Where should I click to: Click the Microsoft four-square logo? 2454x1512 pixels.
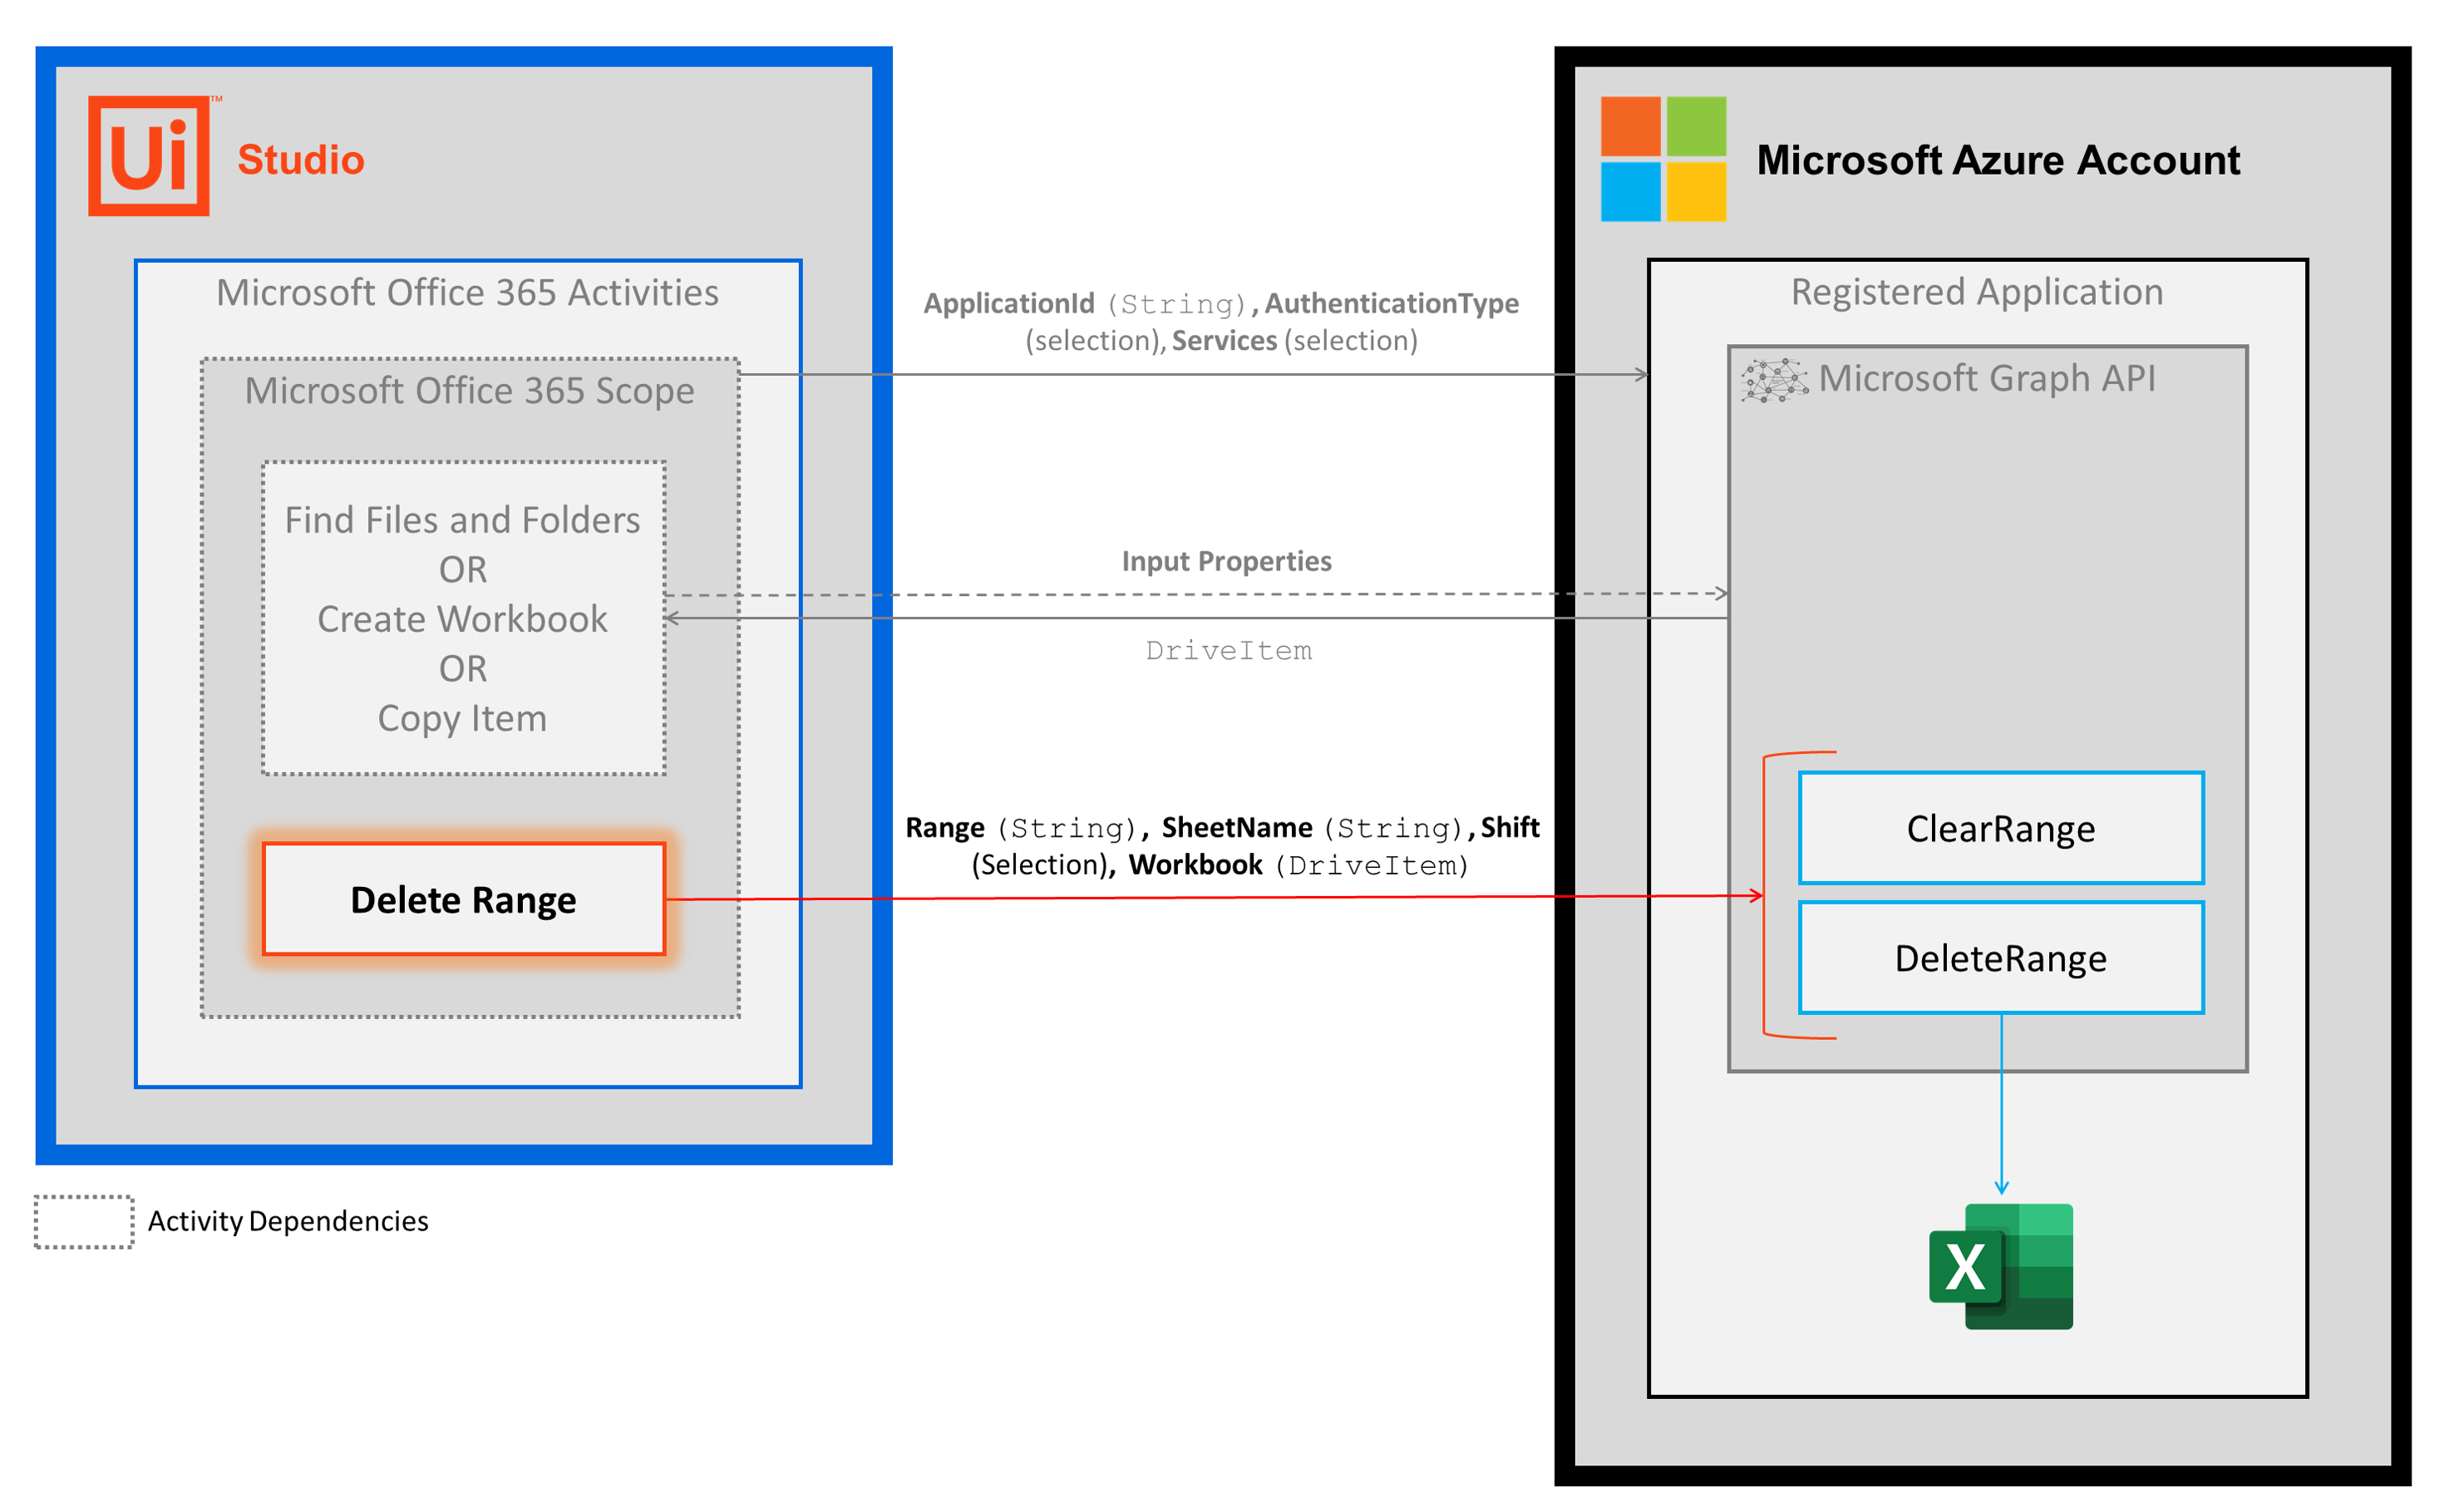pos(1664,159)
